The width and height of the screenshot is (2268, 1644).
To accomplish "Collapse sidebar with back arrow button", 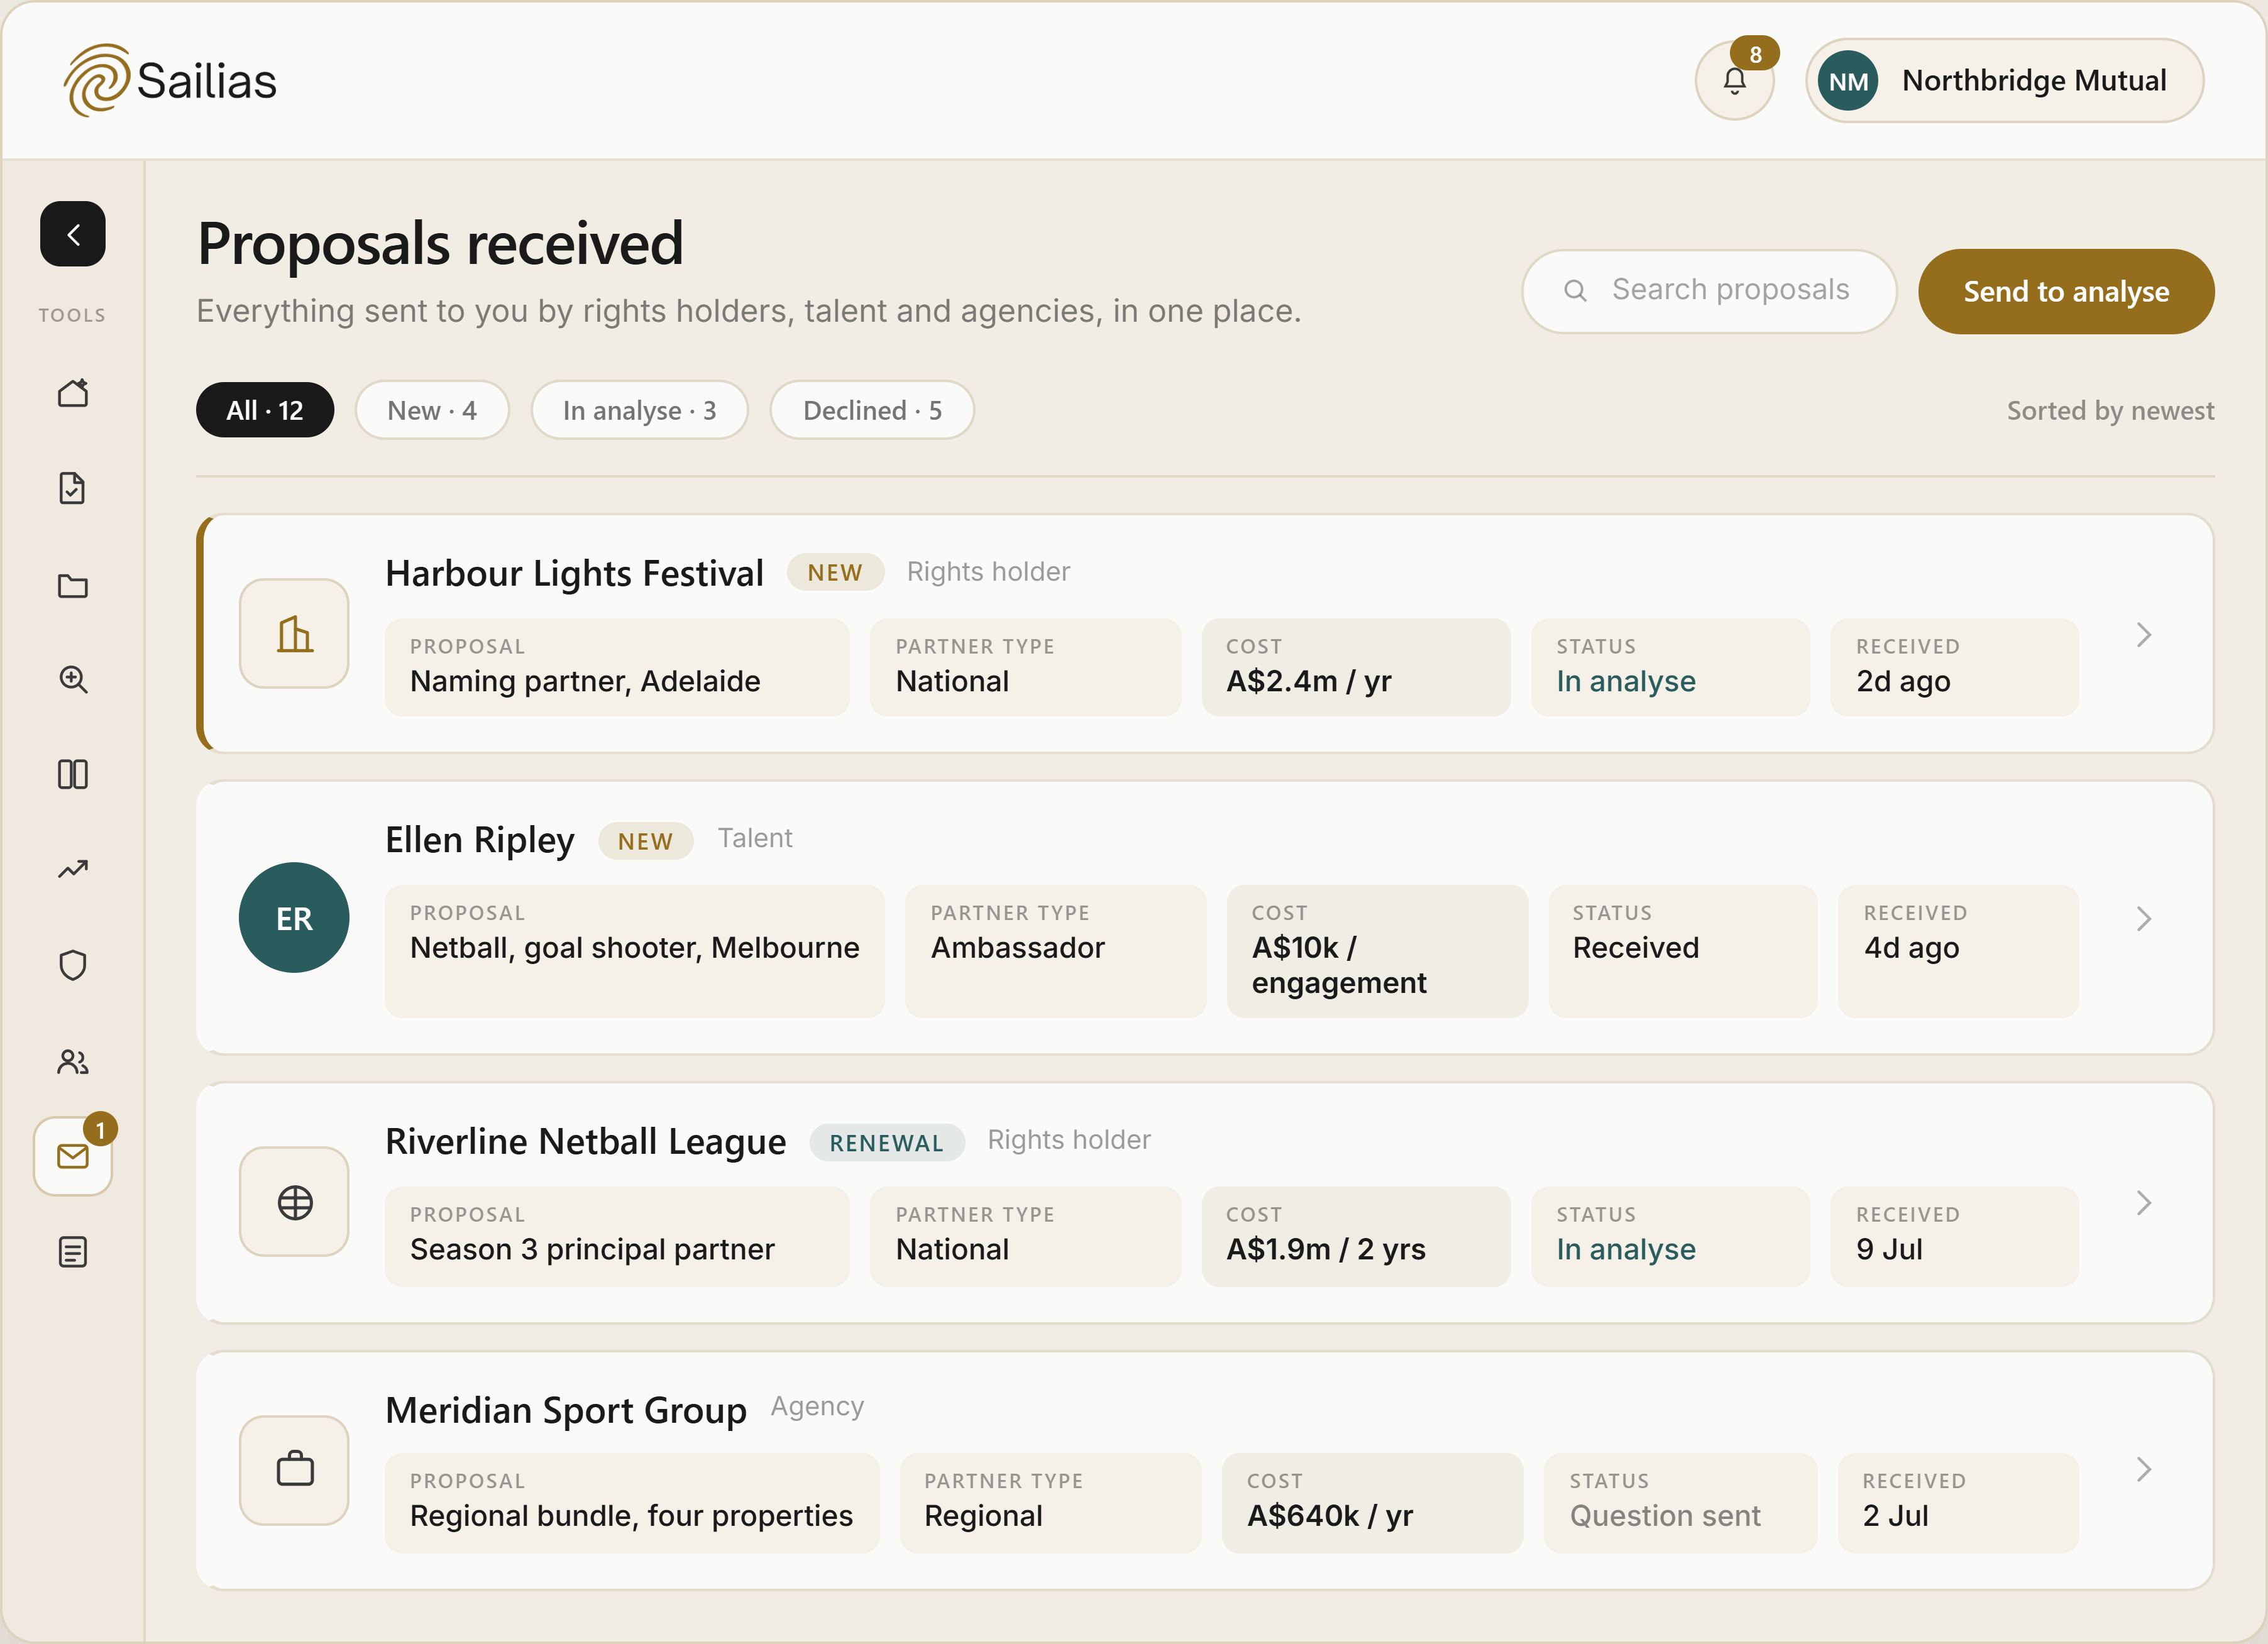I will click(x=72, y=234).
